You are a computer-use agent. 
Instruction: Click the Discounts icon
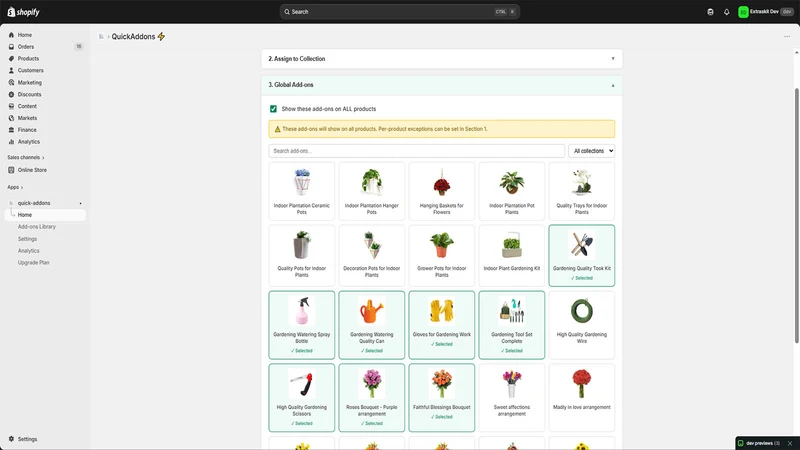[11, 94]
